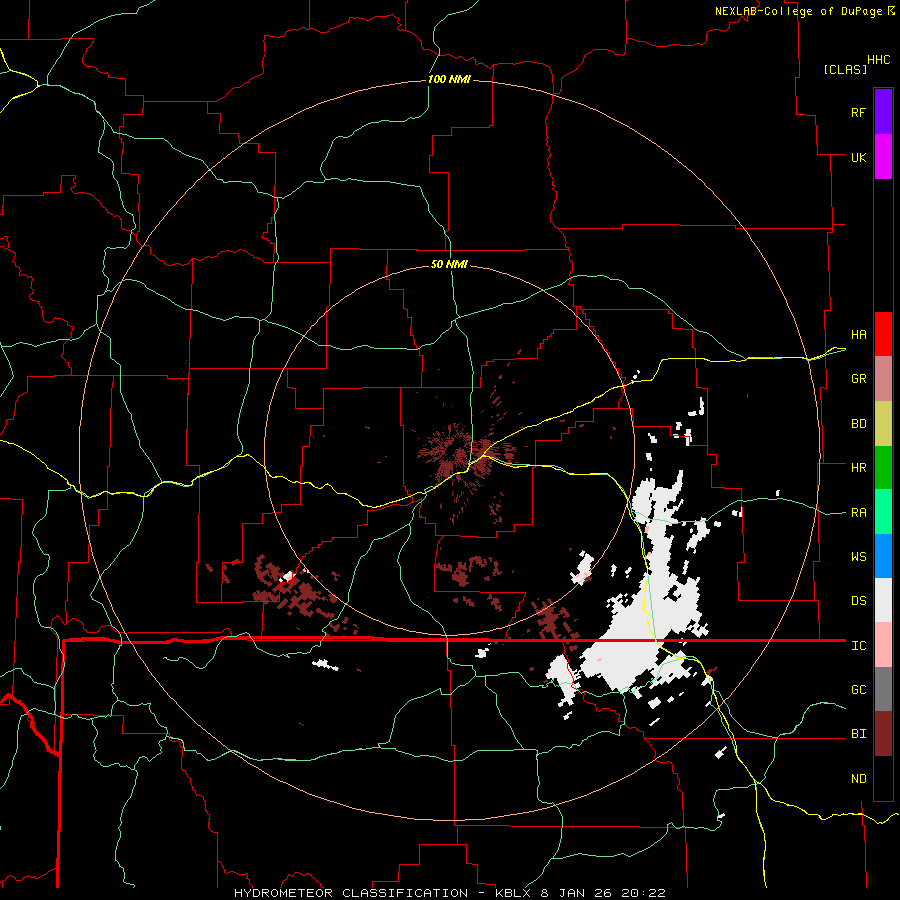The height and width of the screenshot is (900, 900).
Task: Click the HR legend label
Action: pyautogui.click(x=858, y=468)
